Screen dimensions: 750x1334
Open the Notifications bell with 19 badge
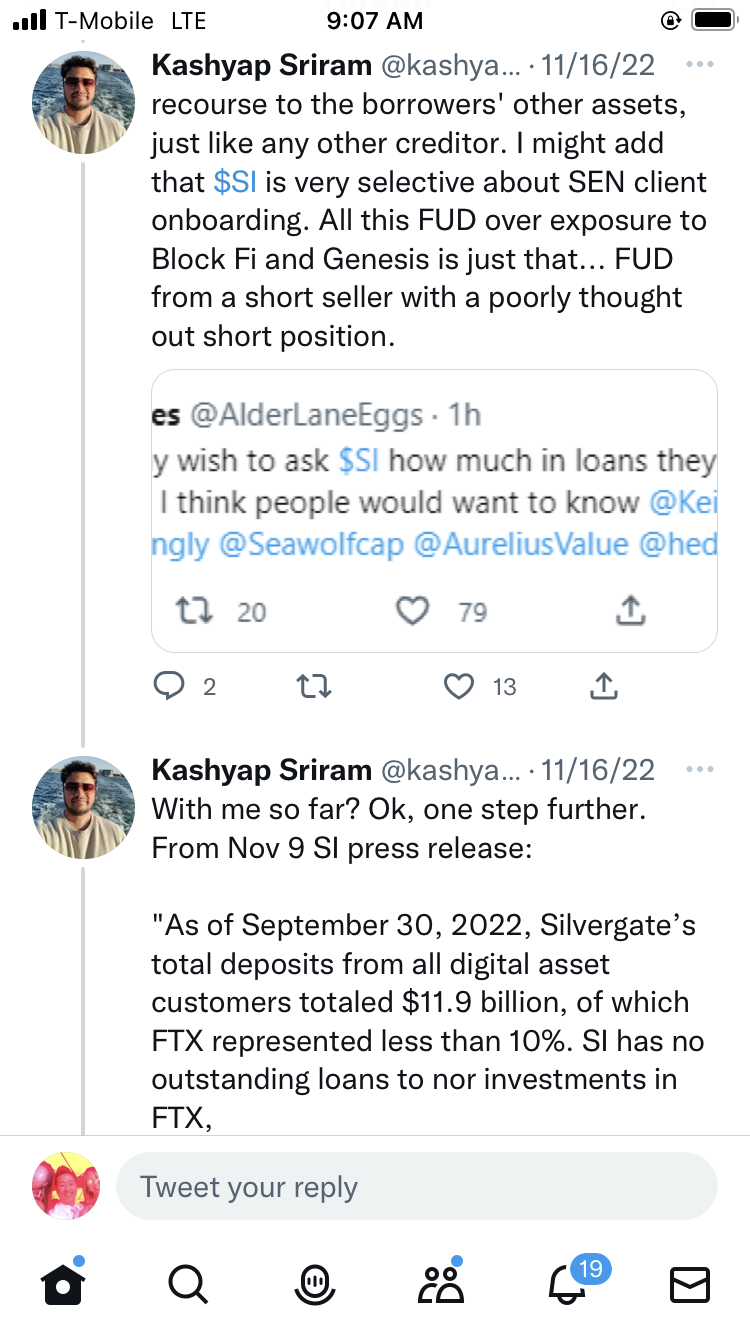567,1284
